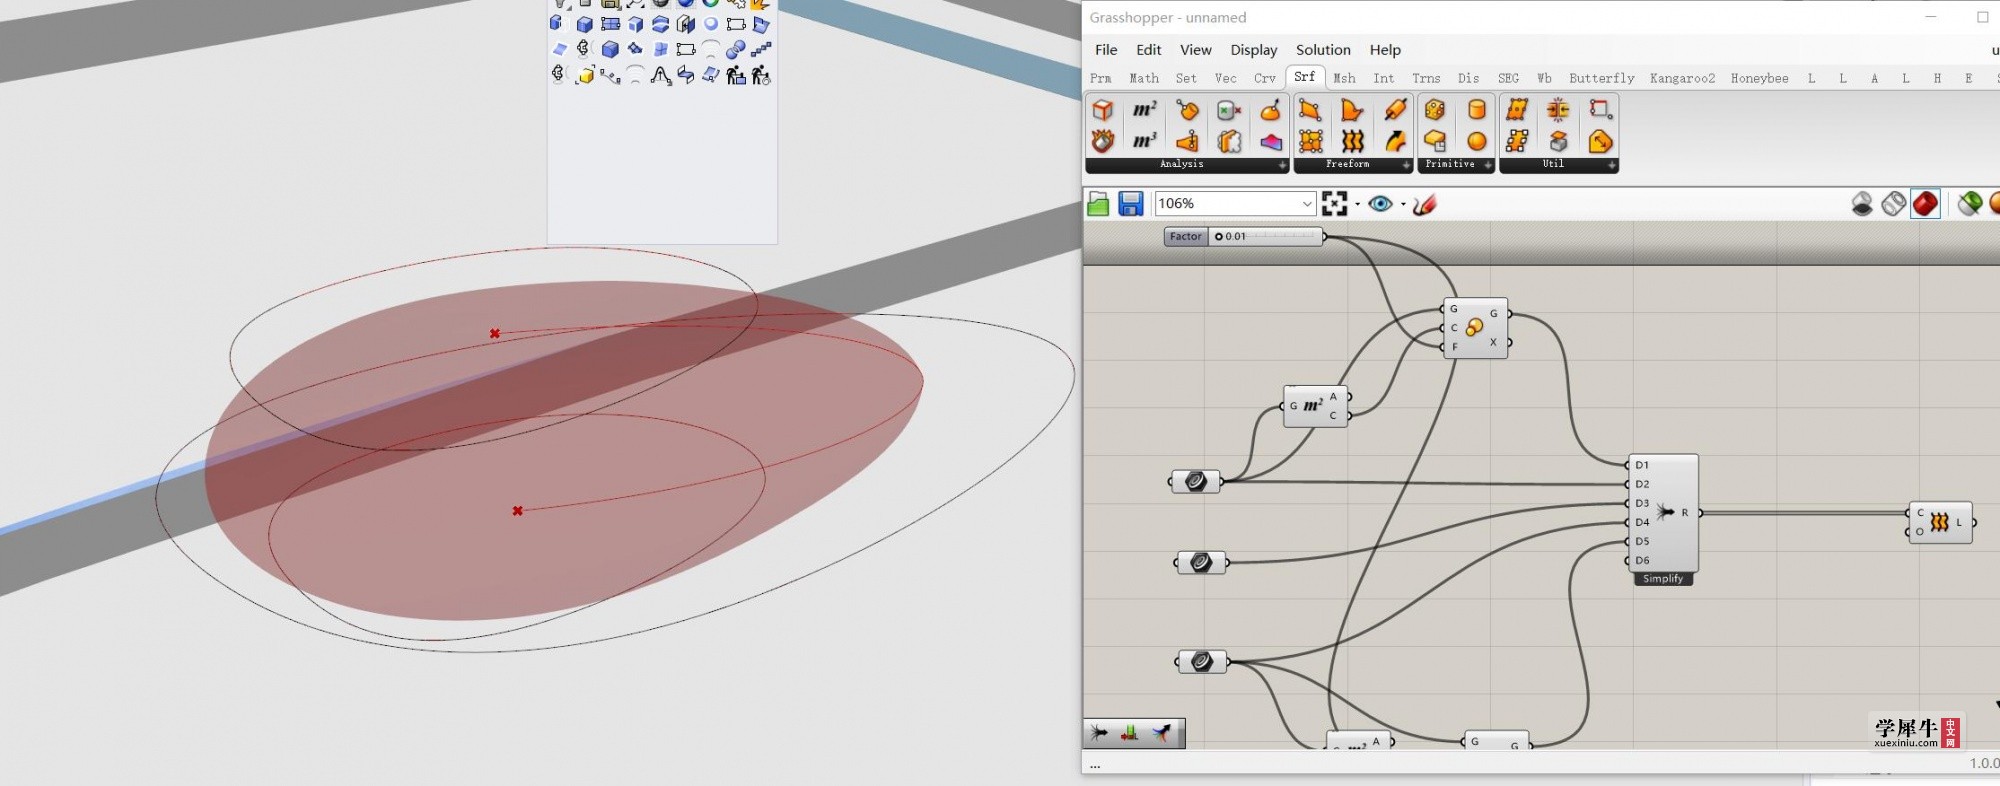Click the converging-arrows icon in Util panel
2000x786 pixels.
click(1558, 110)
